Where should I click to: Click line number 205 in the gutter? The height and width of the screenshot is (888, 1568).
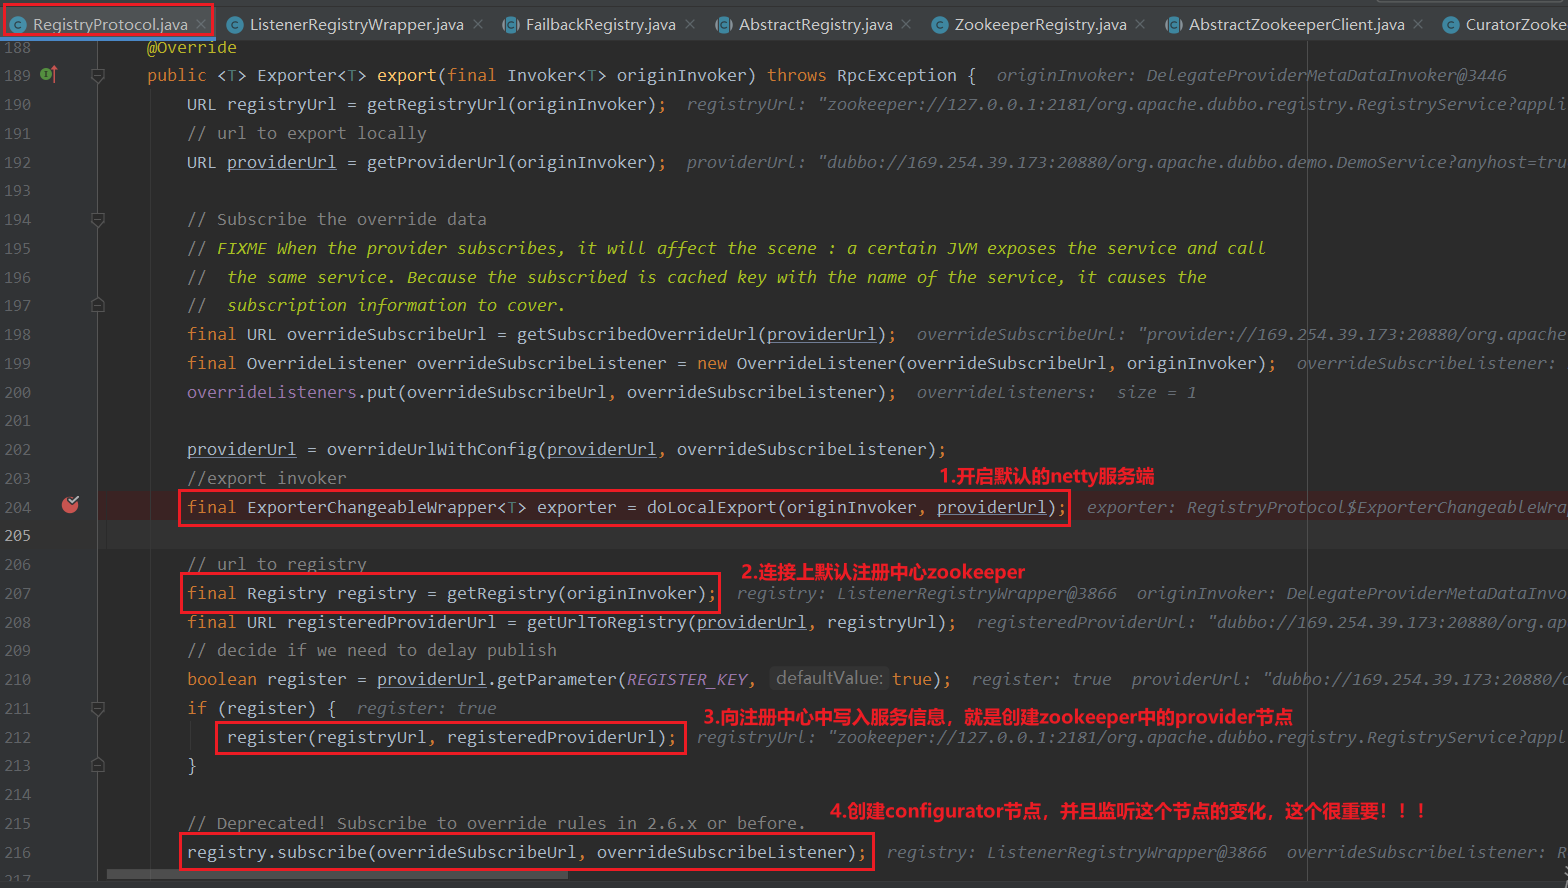[18, 536]
